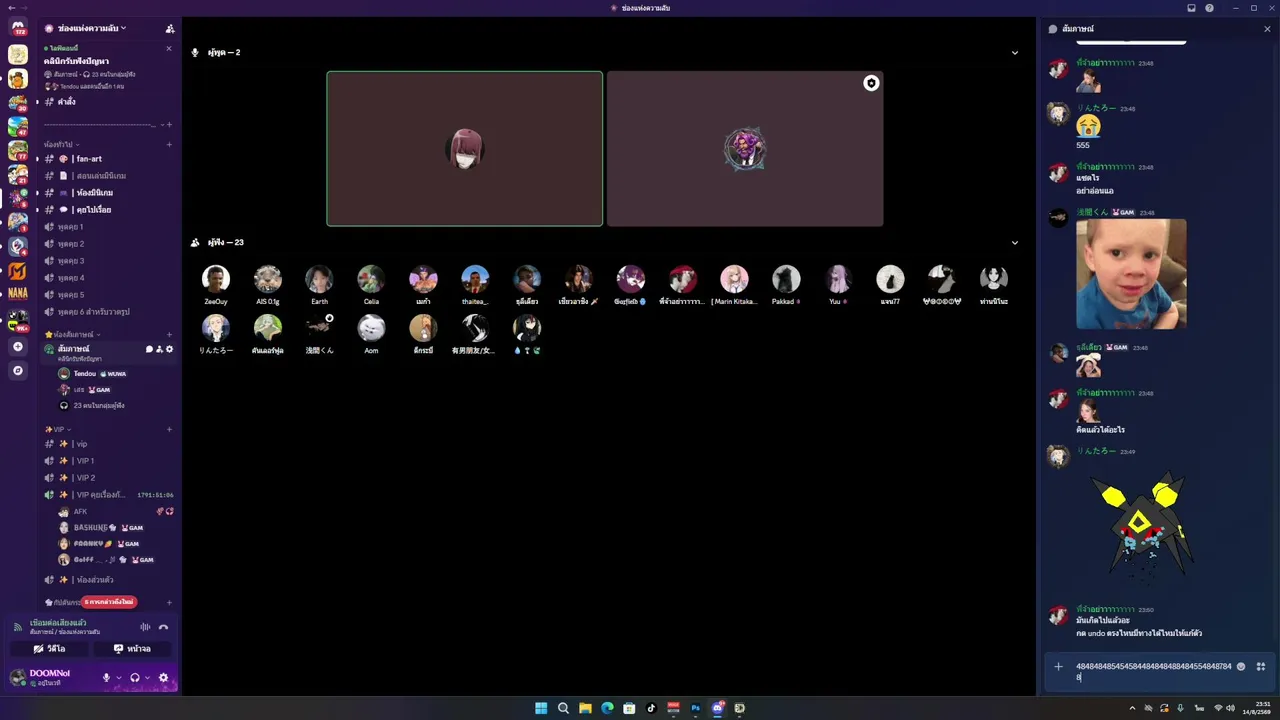This screenshot has width=1280, height=720.
Task: Open headphone output options arrow
Action: coord(147,677)
